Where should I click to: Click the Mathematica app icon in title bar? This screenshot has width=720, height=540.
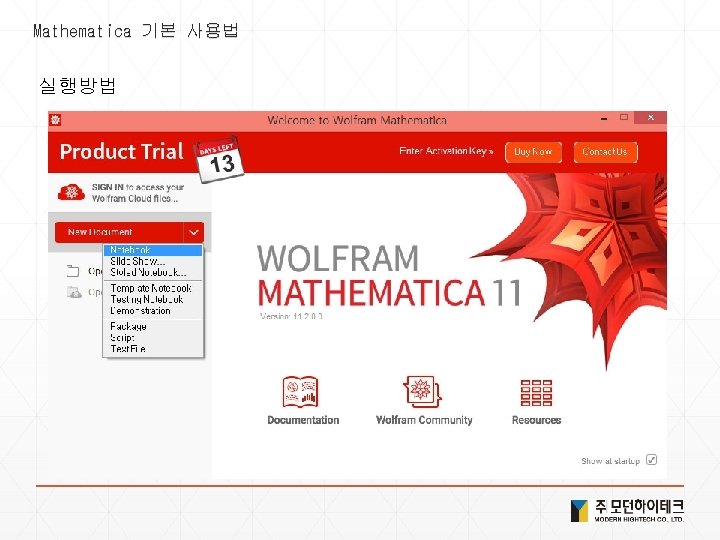(56, 120)
